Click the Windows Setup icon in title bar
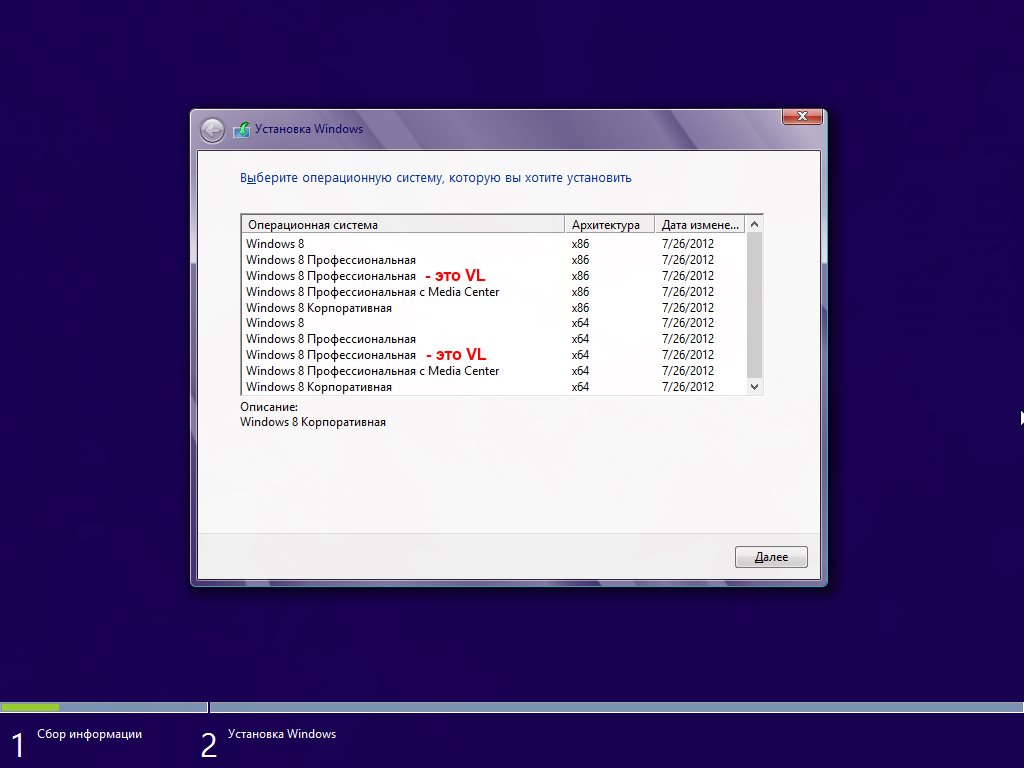 (242, 129)
